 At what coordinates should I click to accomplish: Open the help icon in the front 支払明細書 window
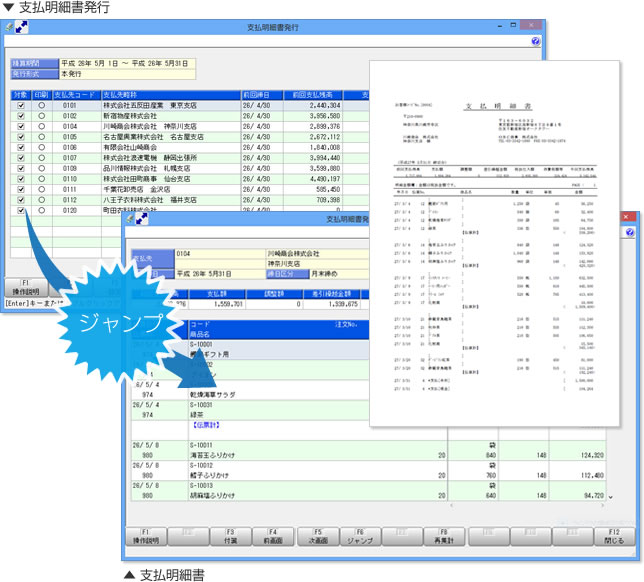click(630, 232)
